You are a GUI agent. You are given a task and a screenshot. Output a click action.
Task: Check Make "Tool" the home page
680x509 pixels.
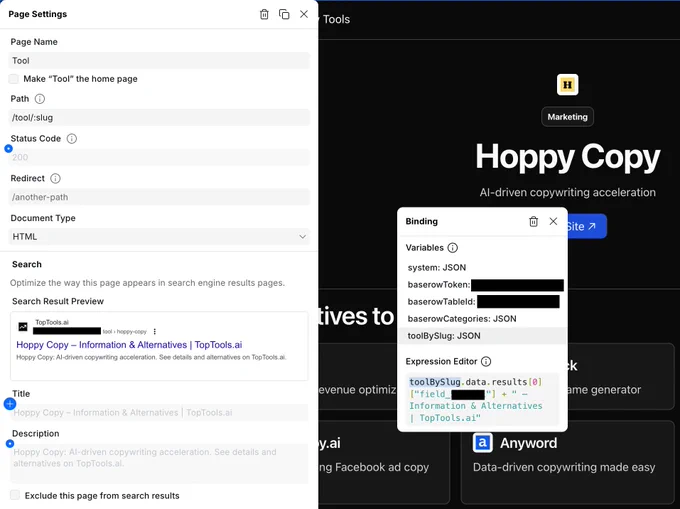click(x=14, y=79)
